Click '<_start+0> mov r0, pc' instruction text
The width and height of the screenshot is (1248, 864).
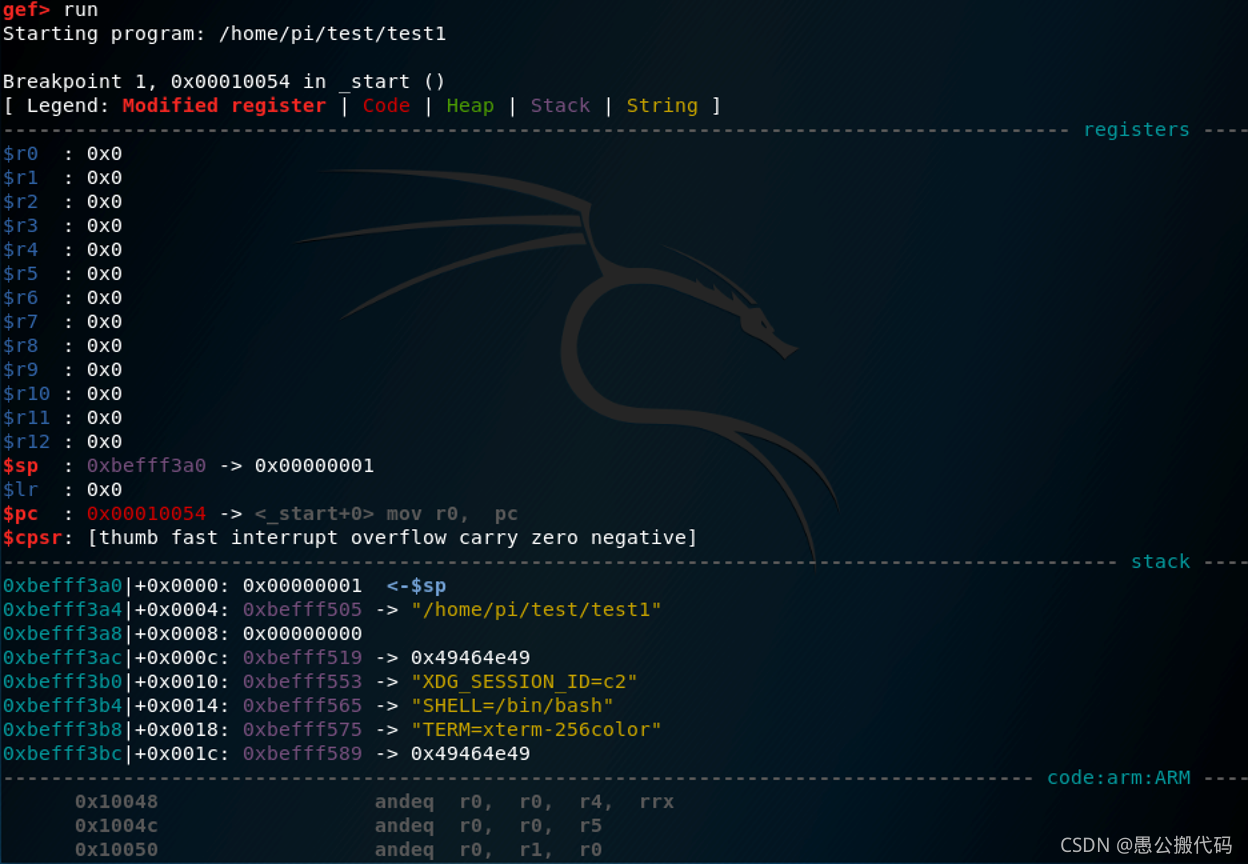tap(386, 514)
